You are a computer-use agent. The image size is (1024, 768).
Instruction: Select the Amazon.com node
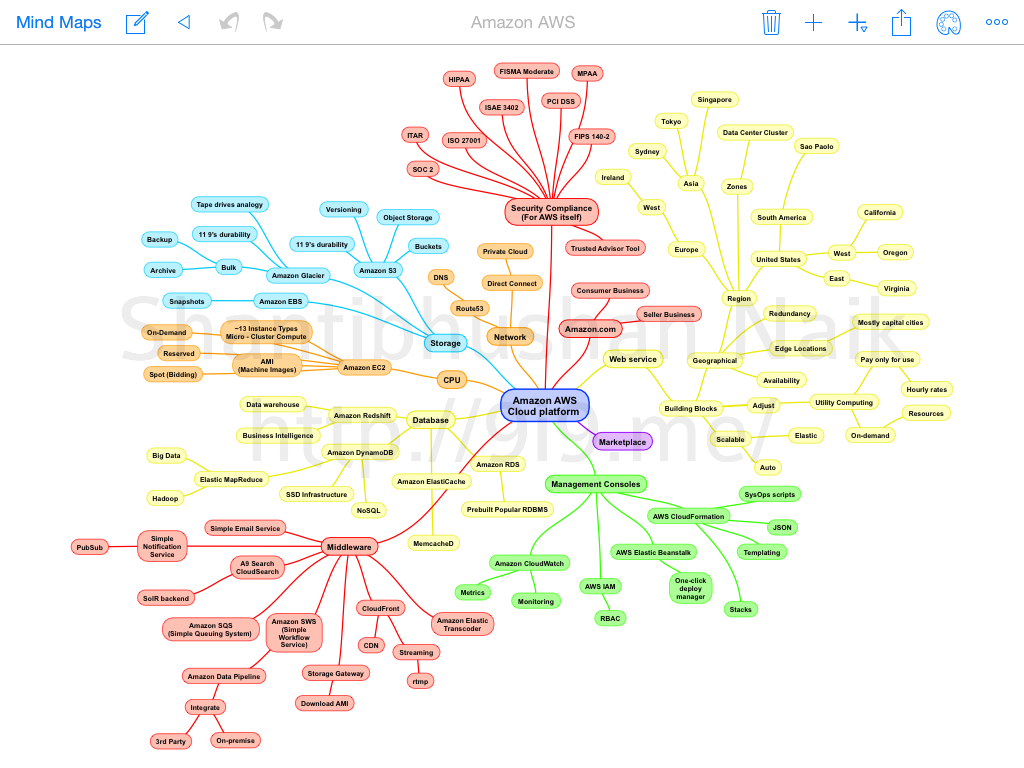pyautogui.click(x=590, y=329)
